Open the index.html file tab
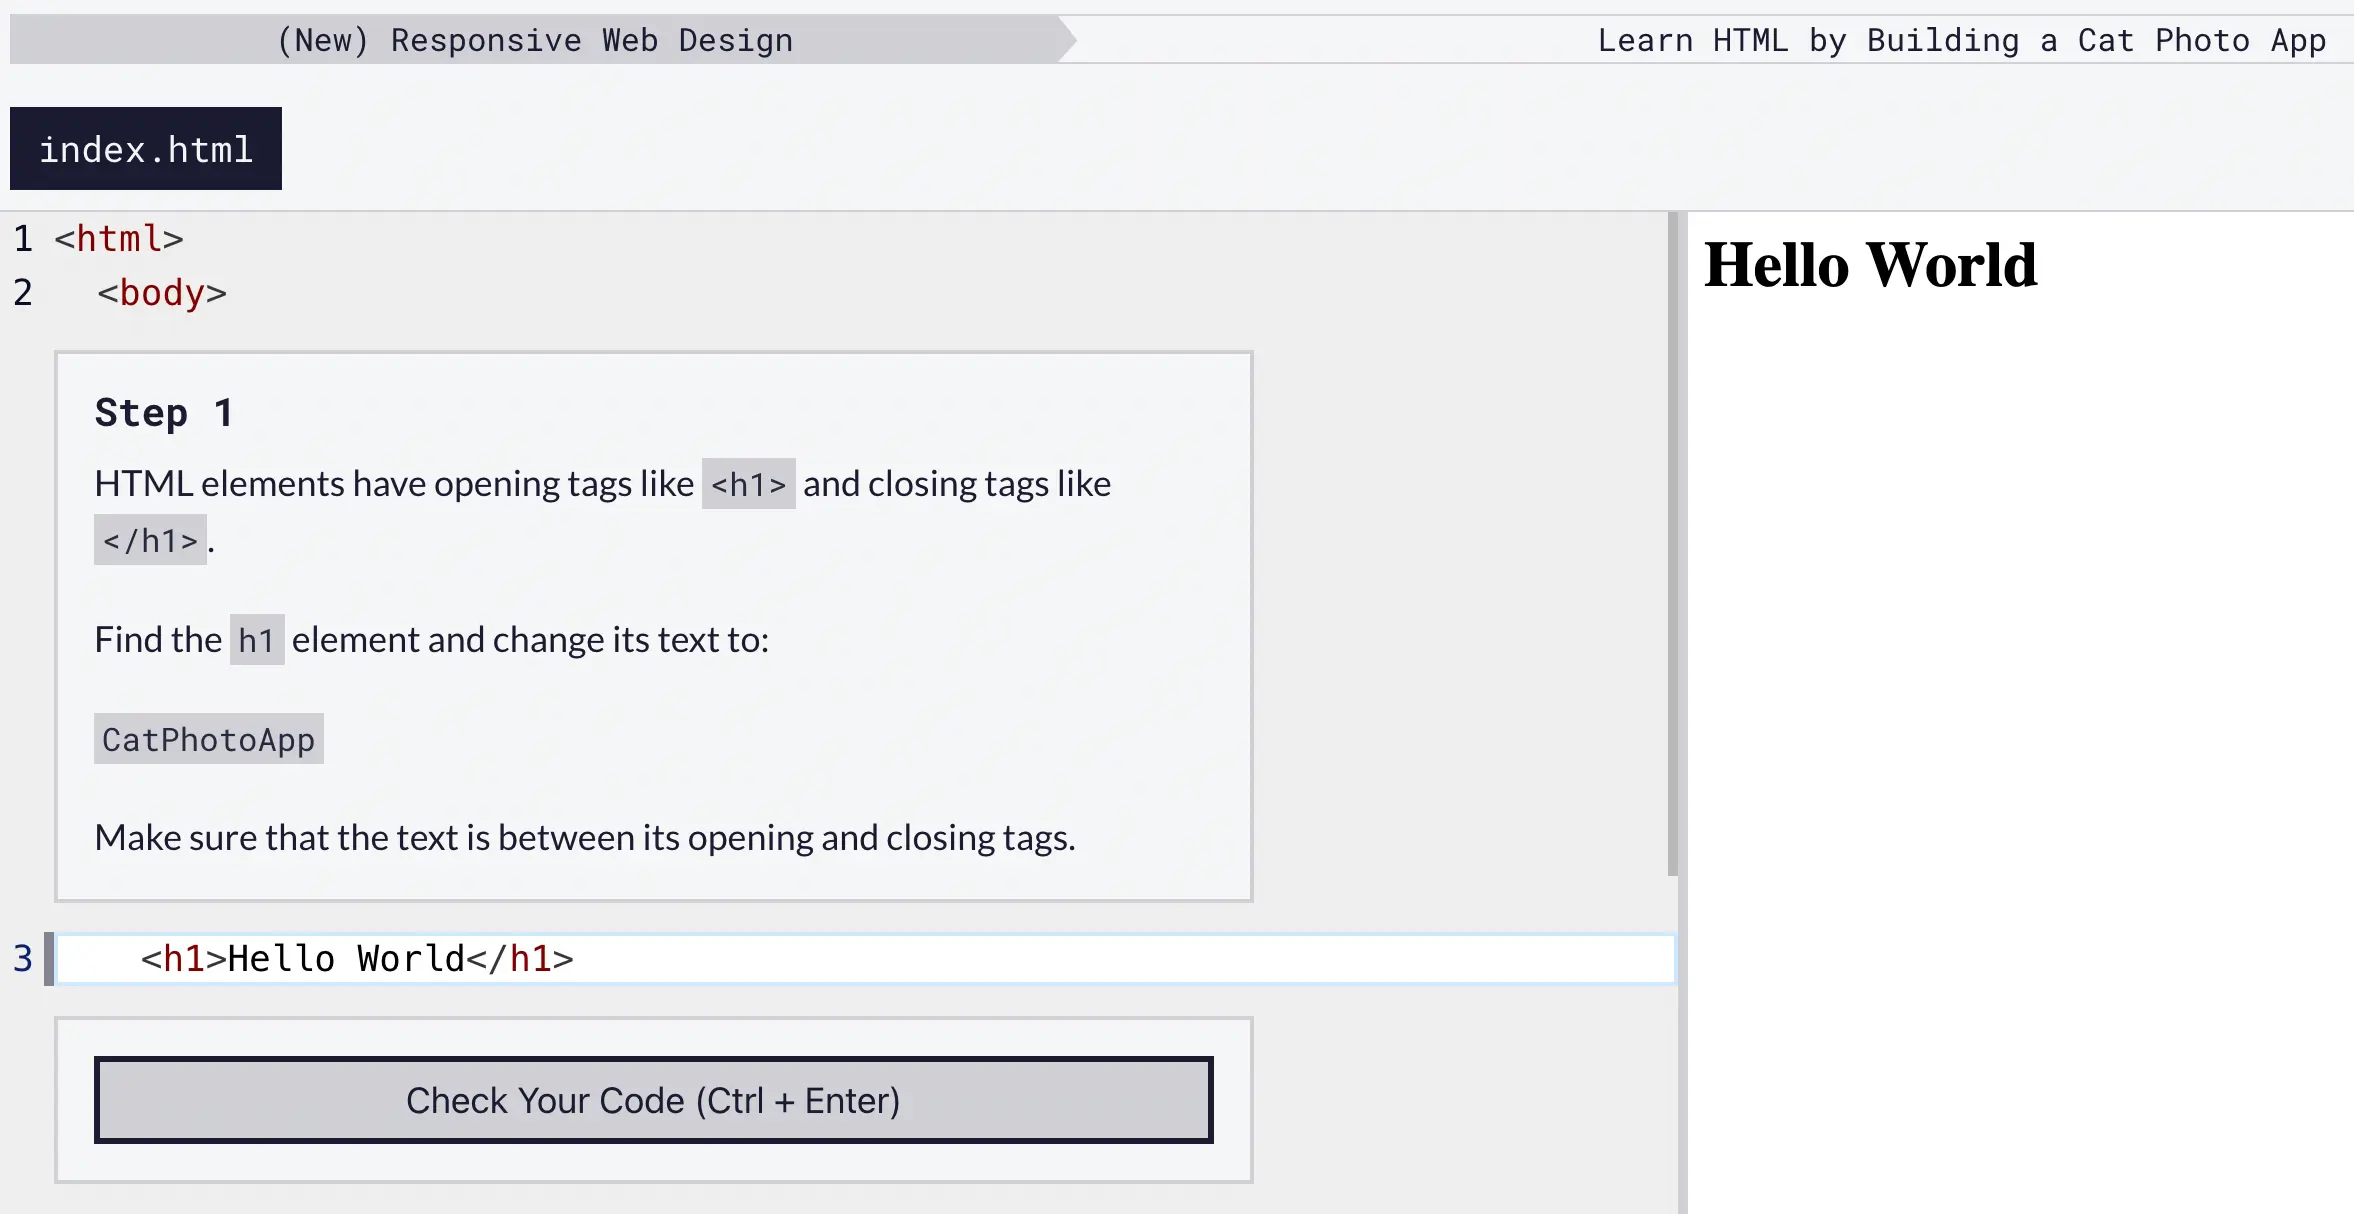This screenshot has height=1214, width=2354. [145, 148]
